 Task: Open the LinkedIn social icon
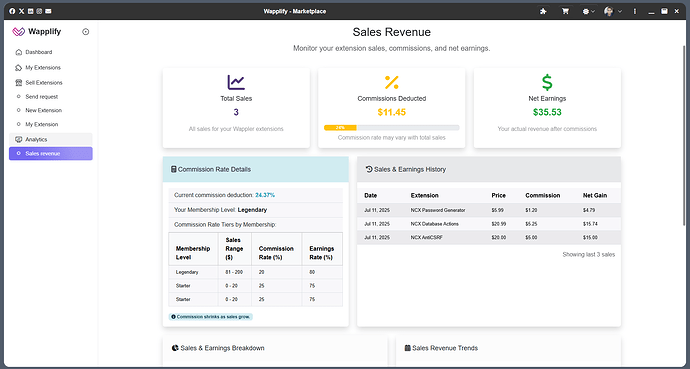point(30,11)
